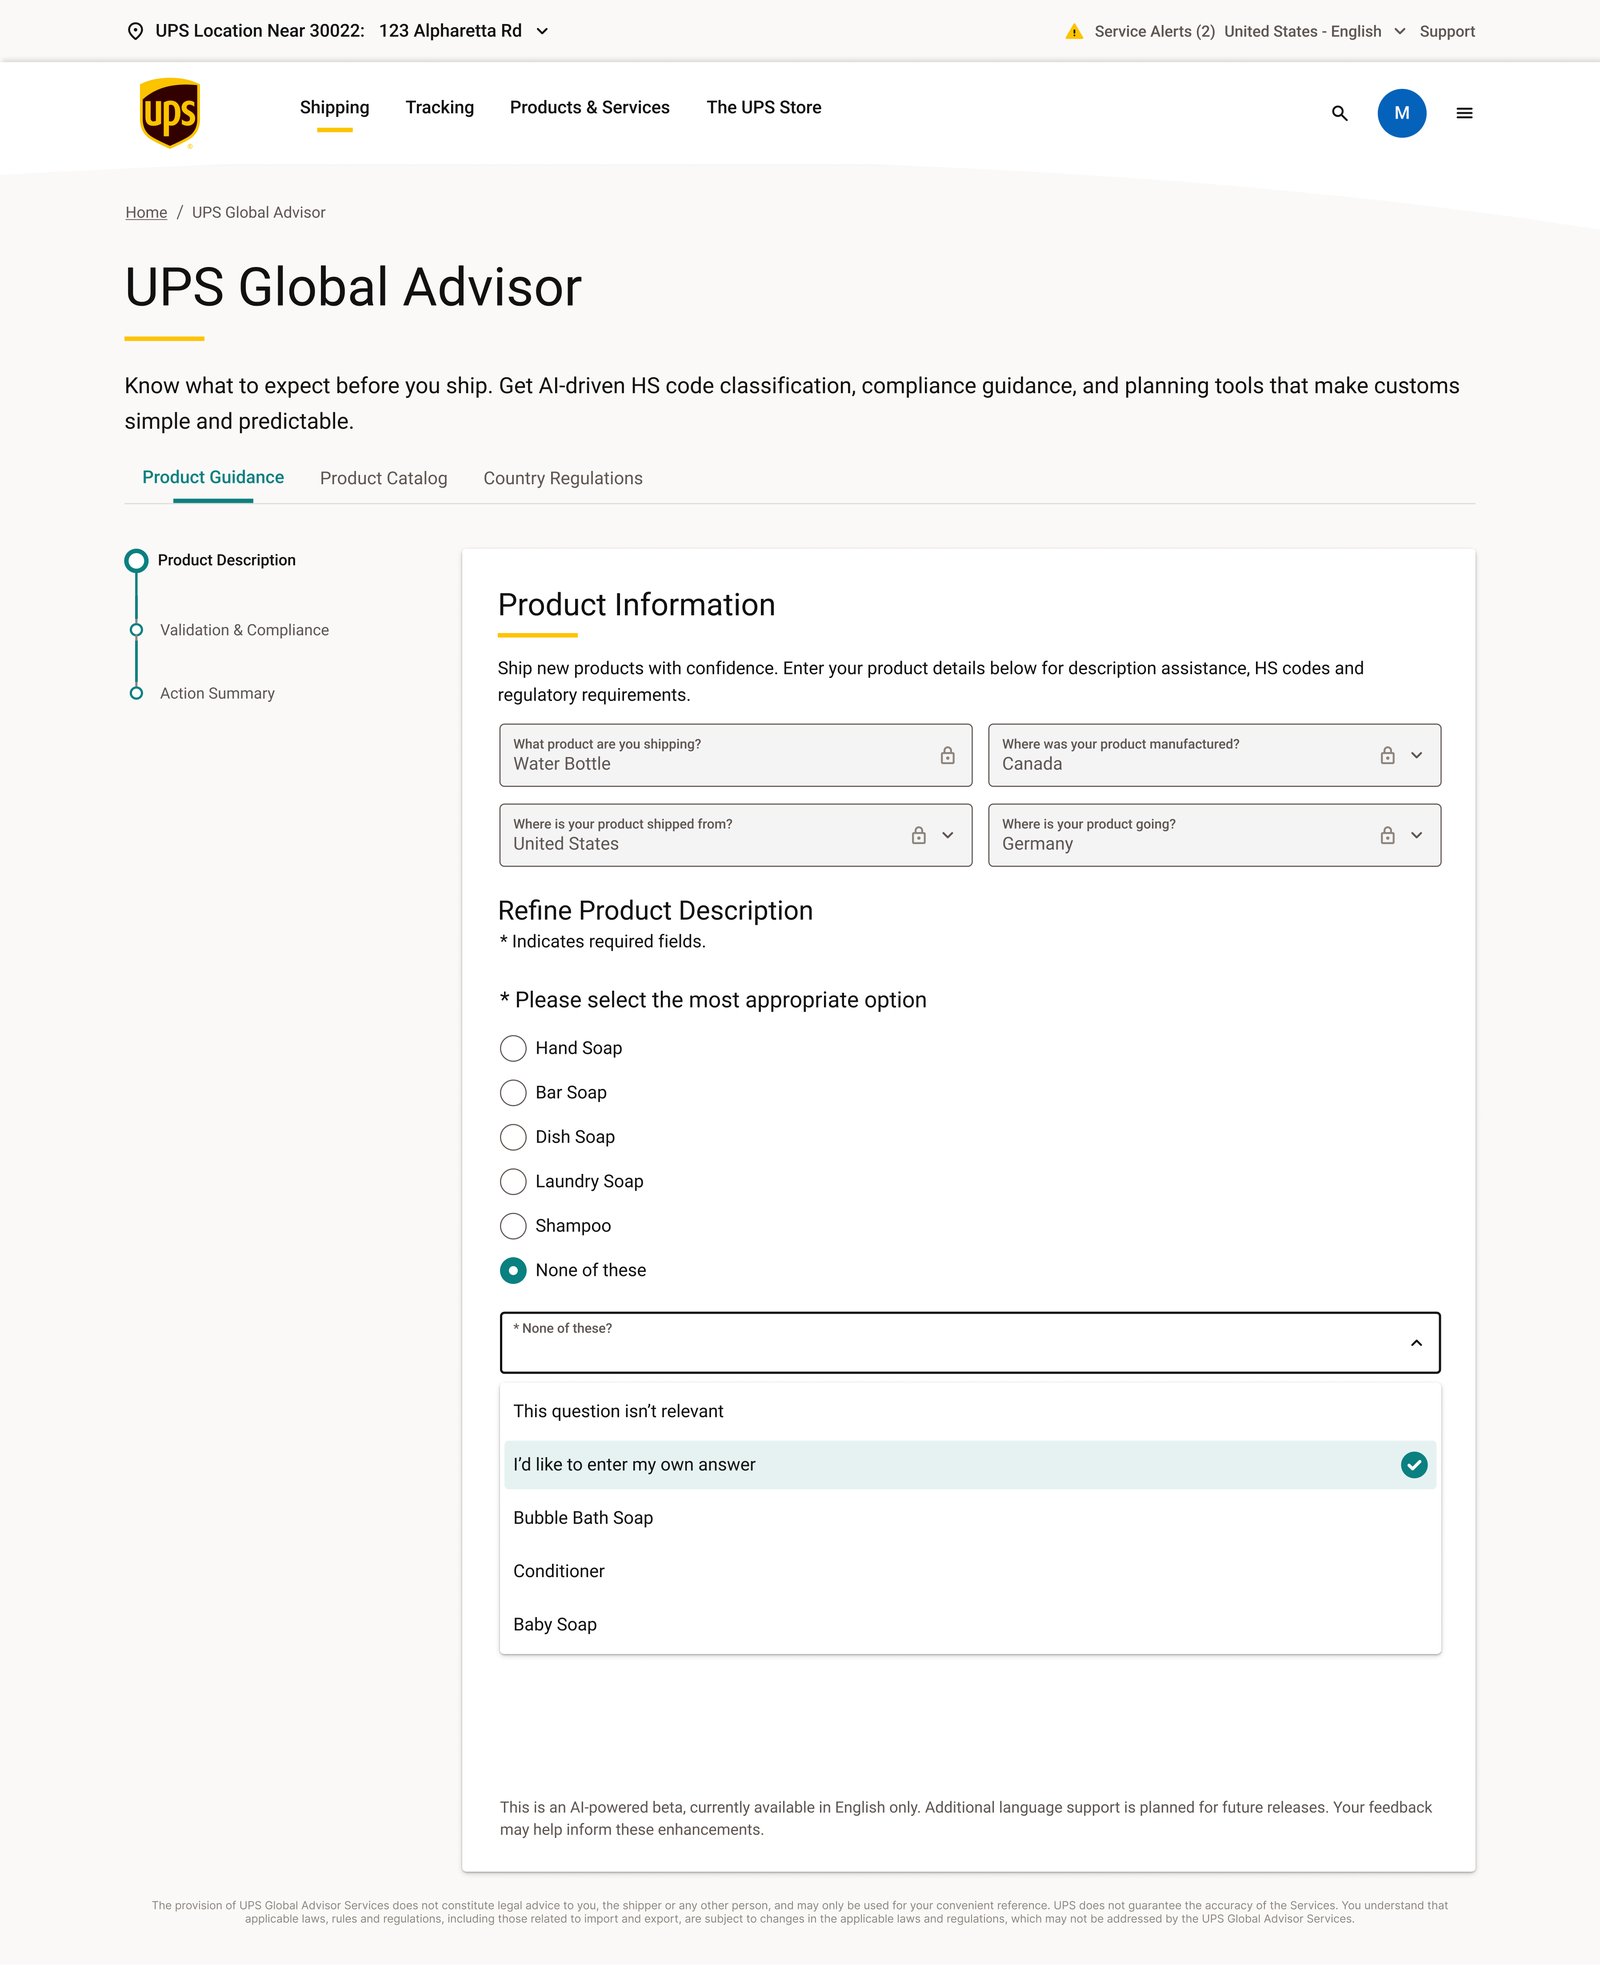Switch to the Product Catalog tab

(x=383, y=478)
